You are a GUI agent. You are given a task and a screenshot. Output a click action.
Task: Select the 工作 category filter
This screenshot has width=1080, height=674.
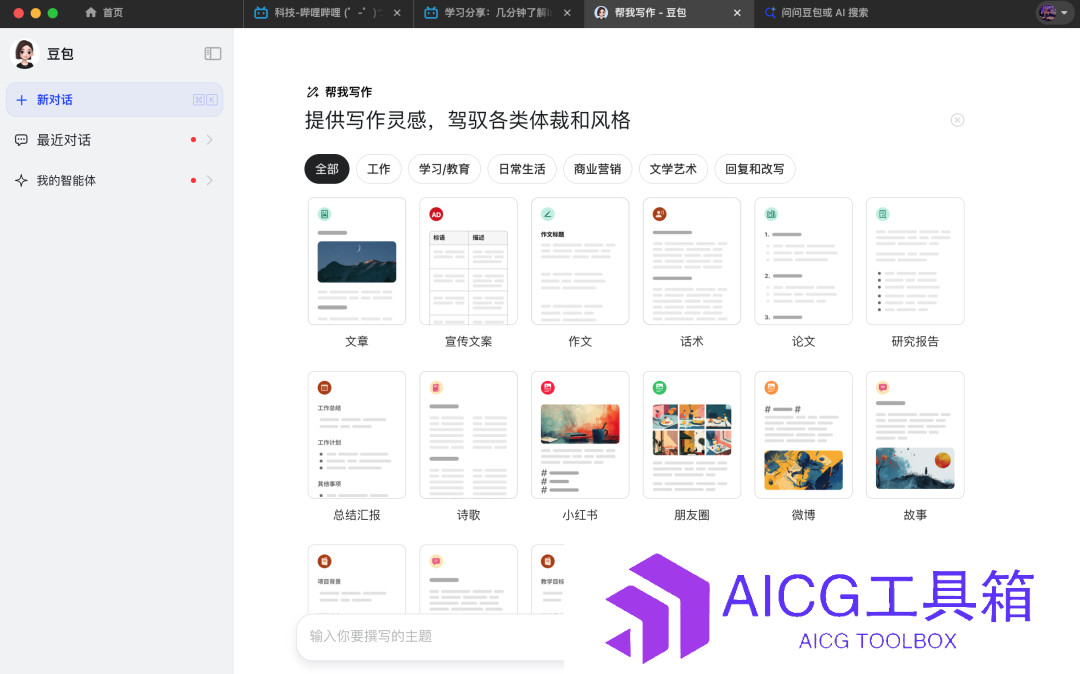379,169
